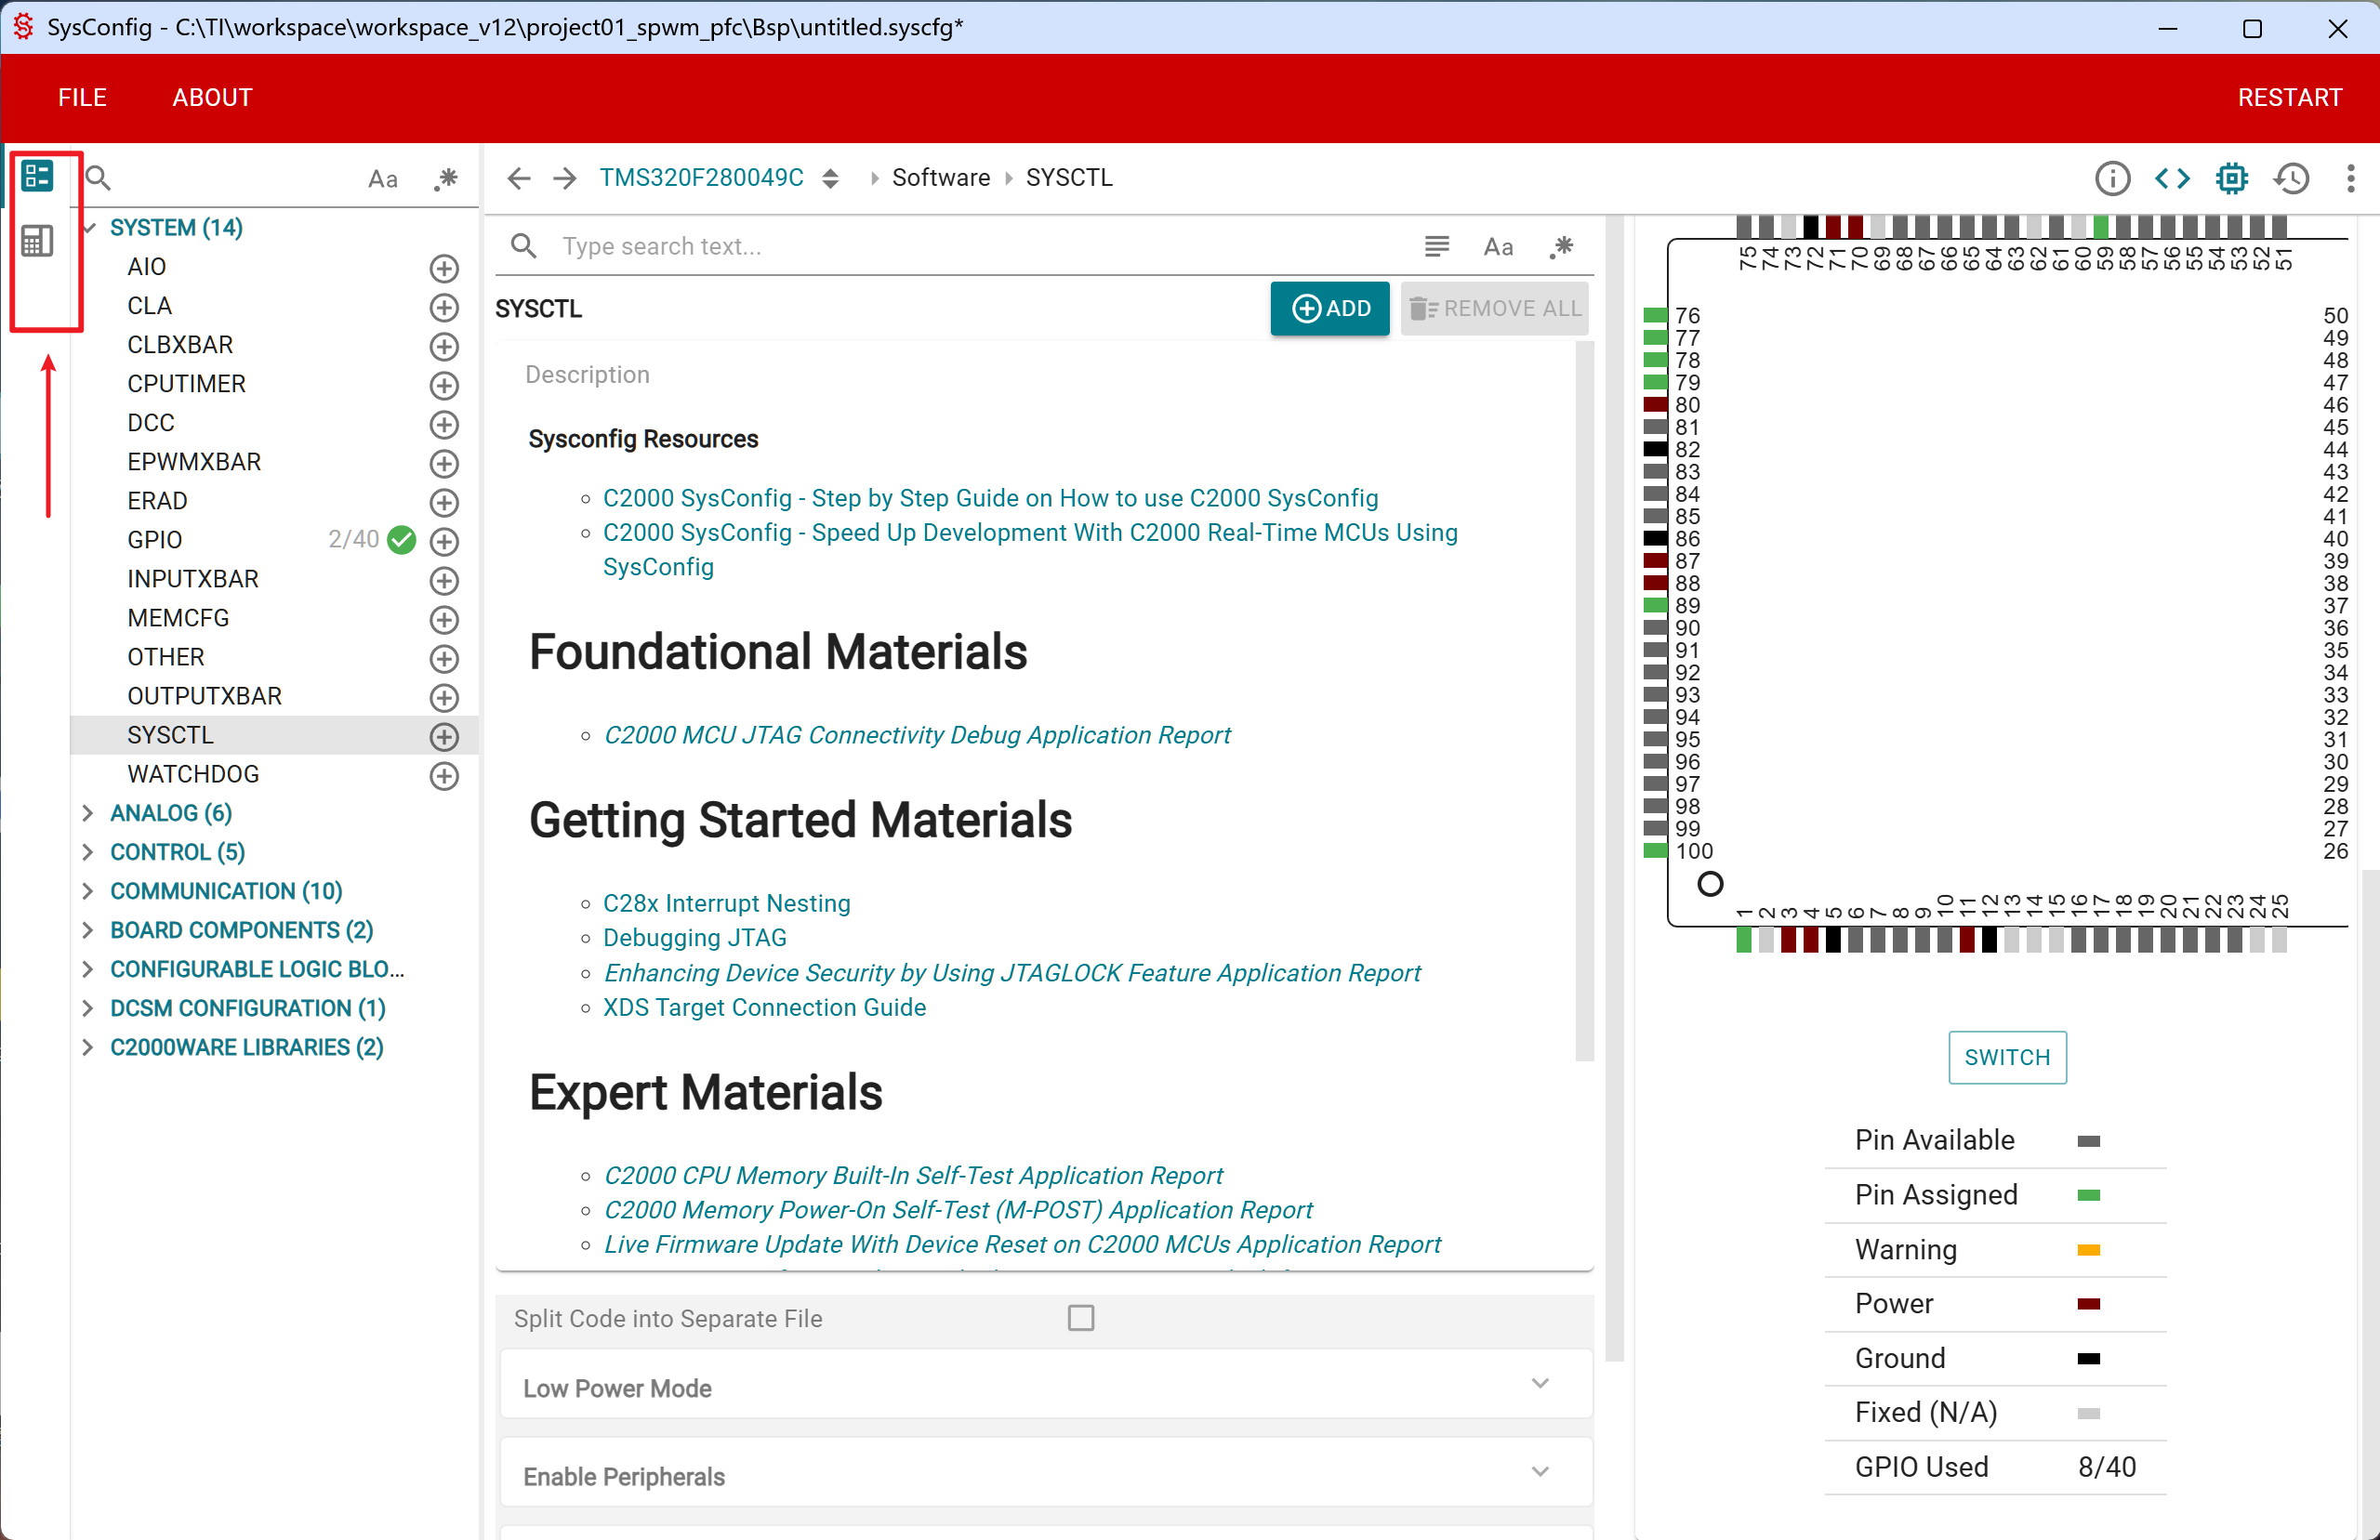2380x1540 pixels.
Task: Click the GPIO green checkmark status
Action: pyautogui.click(x=402, y=540)
